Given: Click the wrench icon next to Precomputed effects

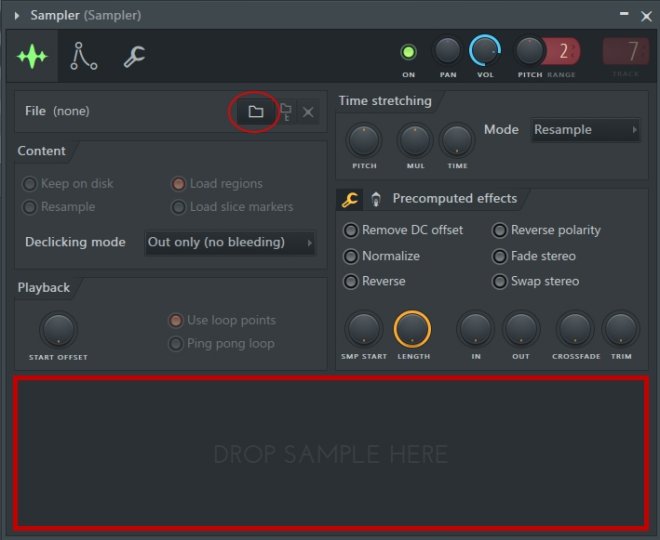Looking at the screenshot, I should tap(350, 199).
